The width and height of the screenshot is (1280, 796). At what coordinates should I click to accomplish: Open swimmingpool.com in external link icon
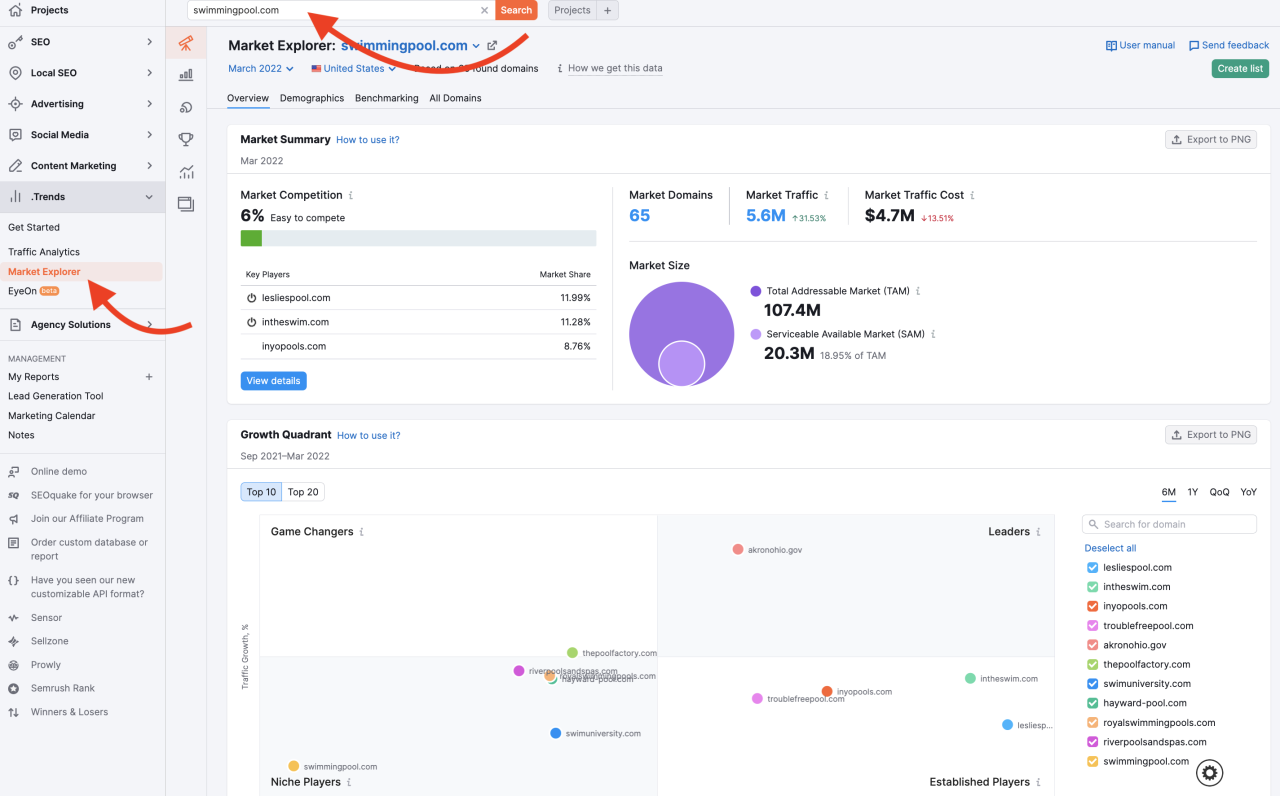(492, 46)
